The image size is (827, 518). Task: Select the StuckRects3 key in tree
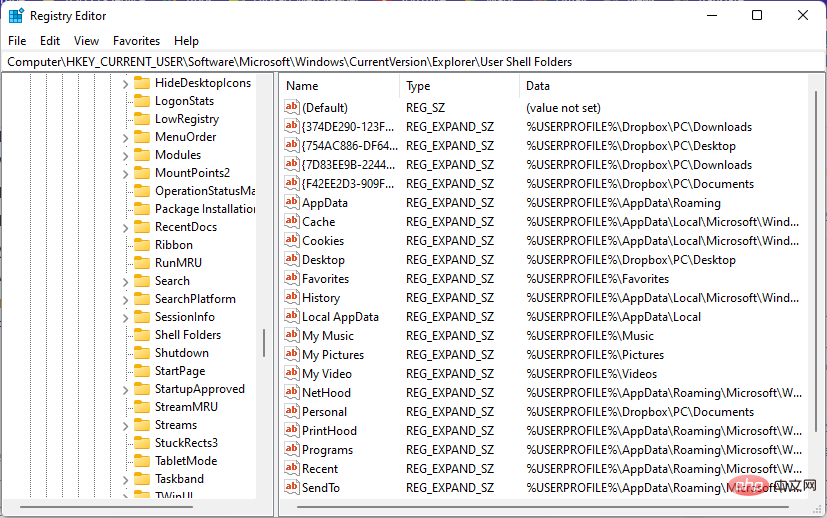[186, 443]
